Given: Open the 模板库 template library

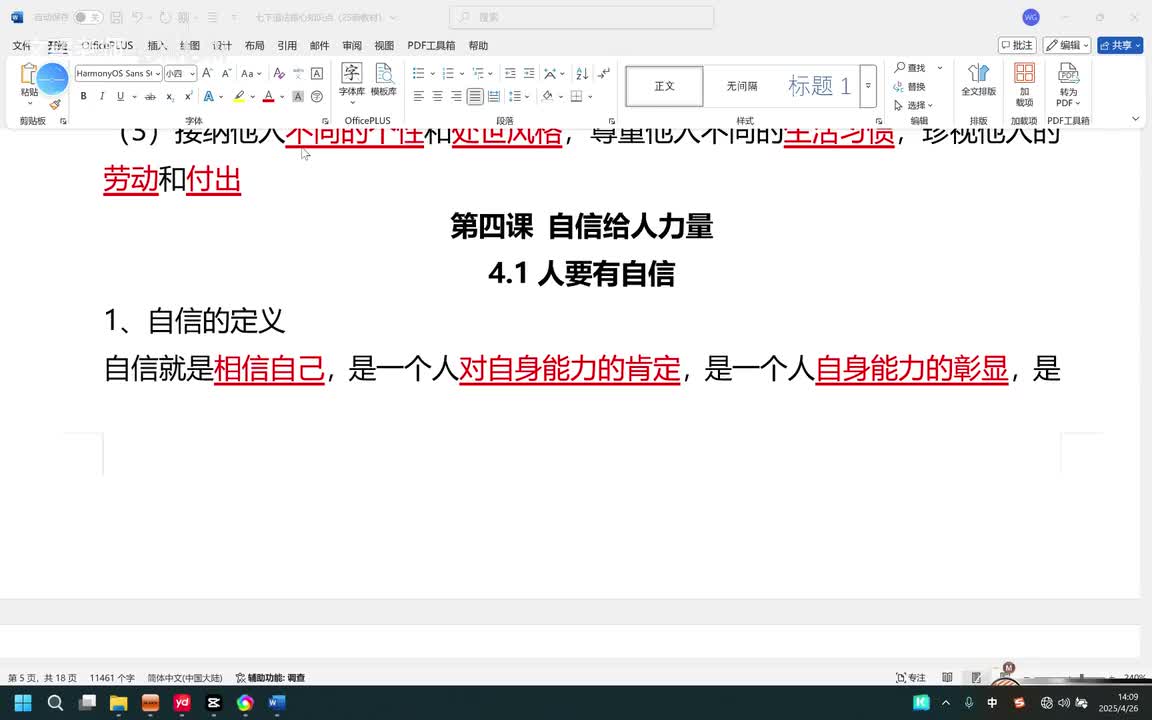Looking at the screenshot, I should pos(384,79).
